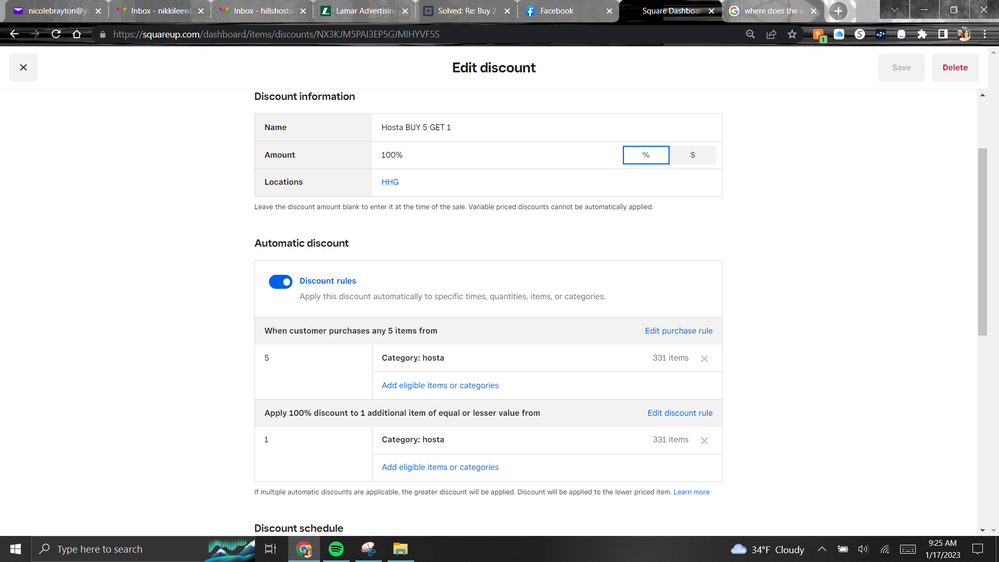This screenshot has height=562, width=999.
Task: Switch to Lamar Advertising tab
Action: coord(362,11)
